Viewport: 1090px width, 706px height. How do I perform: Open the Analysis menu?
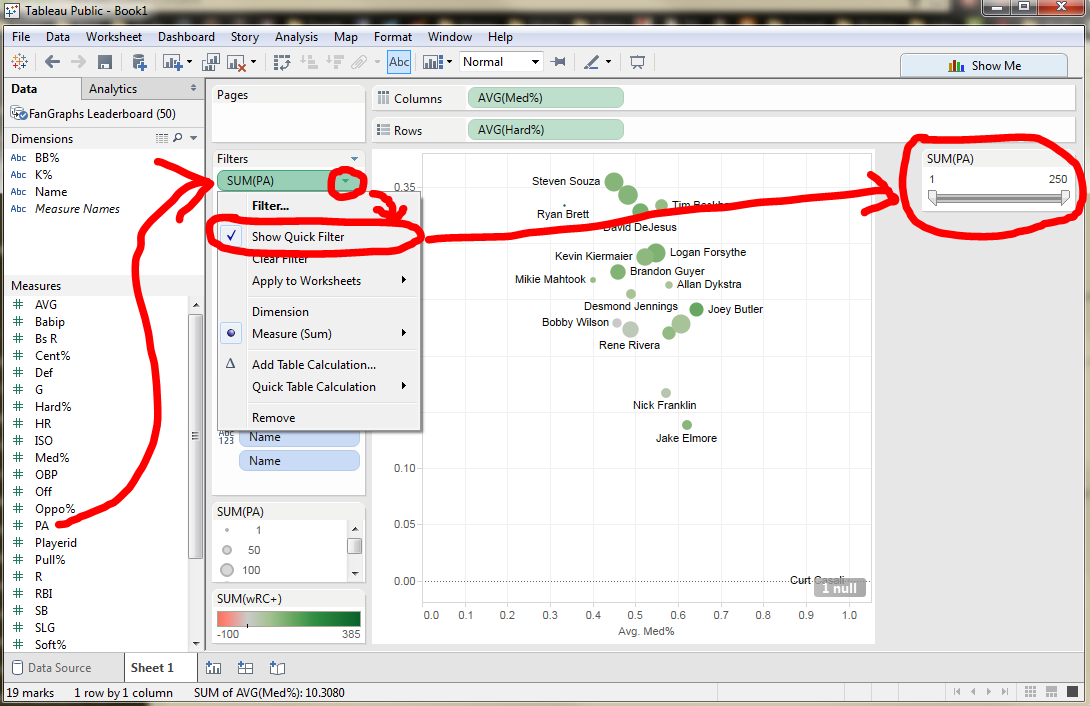296,37
